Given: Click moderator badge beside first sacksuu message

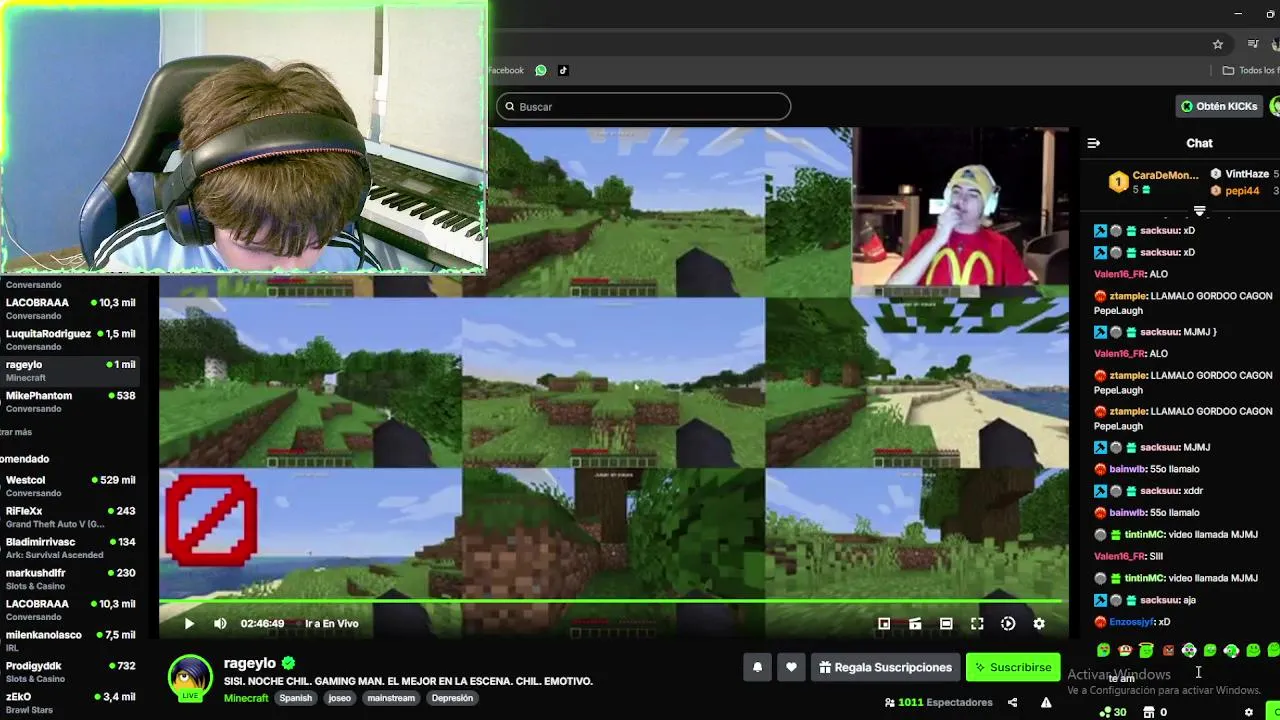Looking at the screenshot, I should pos(1101,230).
